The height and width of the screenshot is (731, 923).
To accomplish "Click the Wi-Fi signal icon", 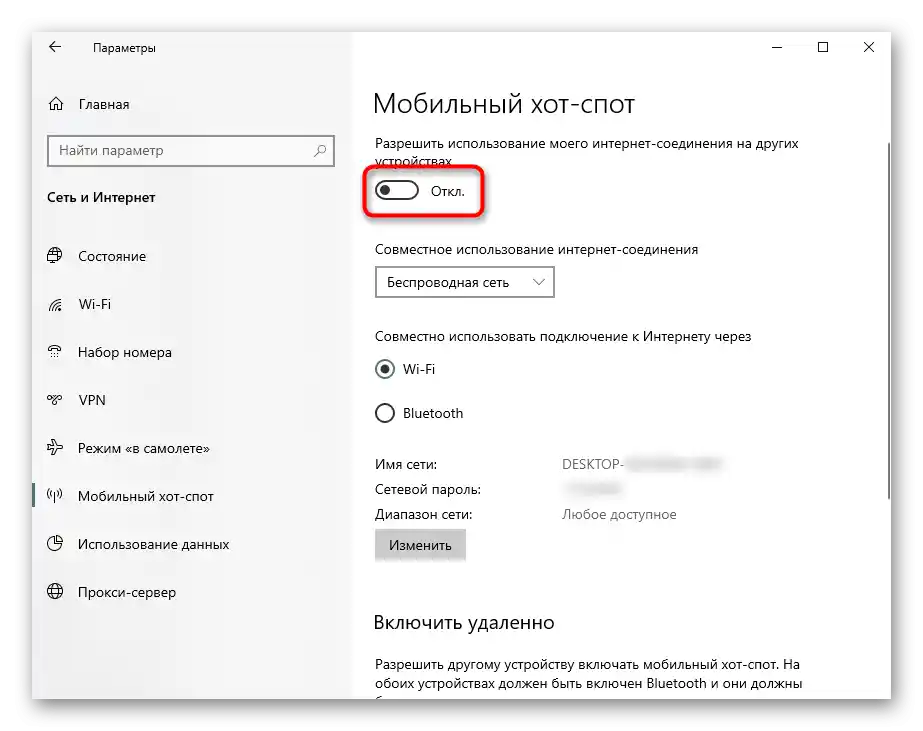I will (x=55, y=304).
